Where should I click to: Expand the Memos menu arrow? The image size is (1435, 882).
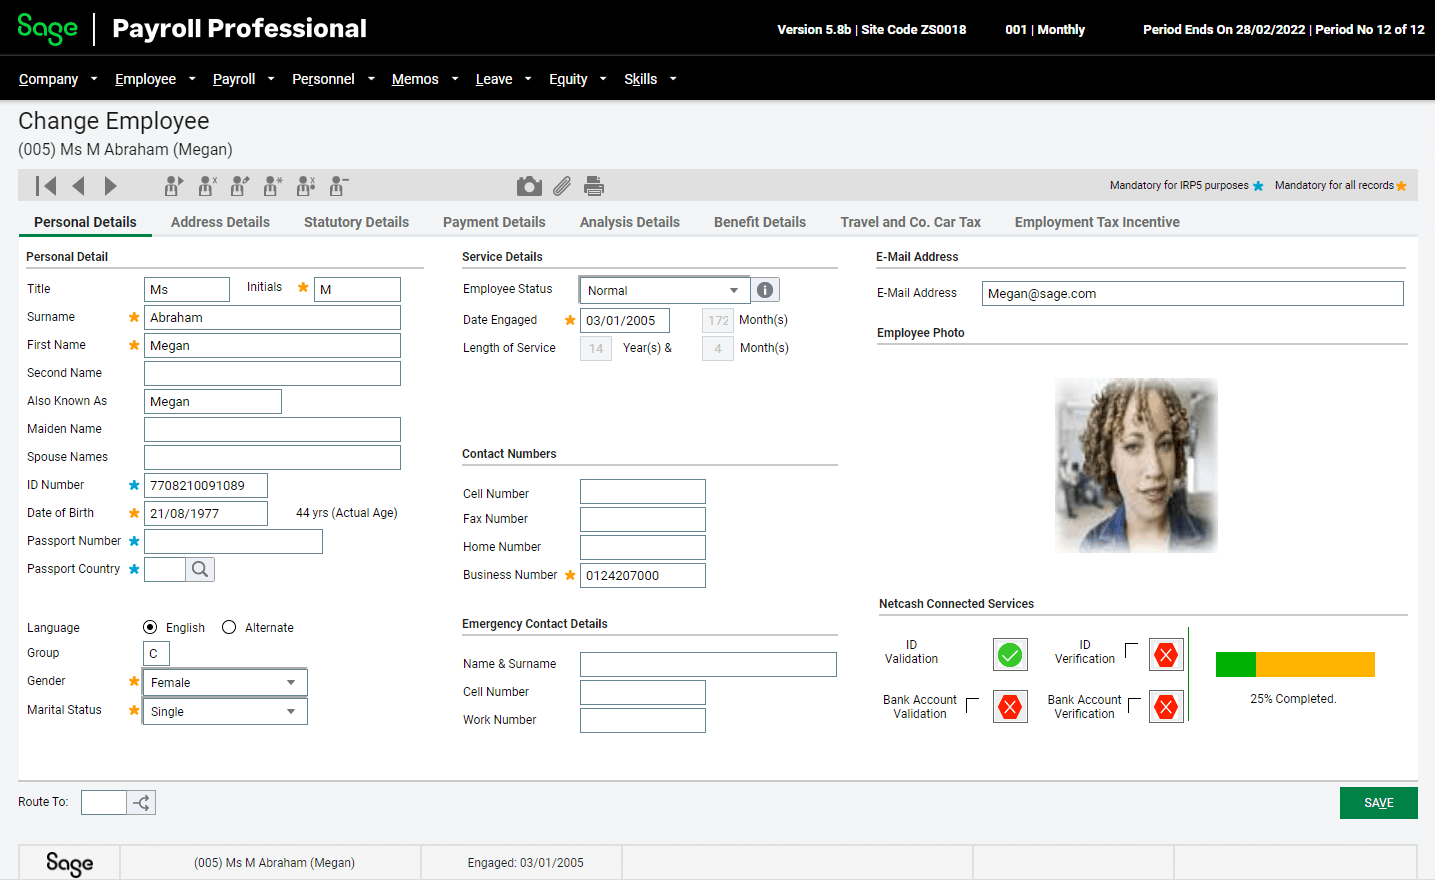point(455,79)
